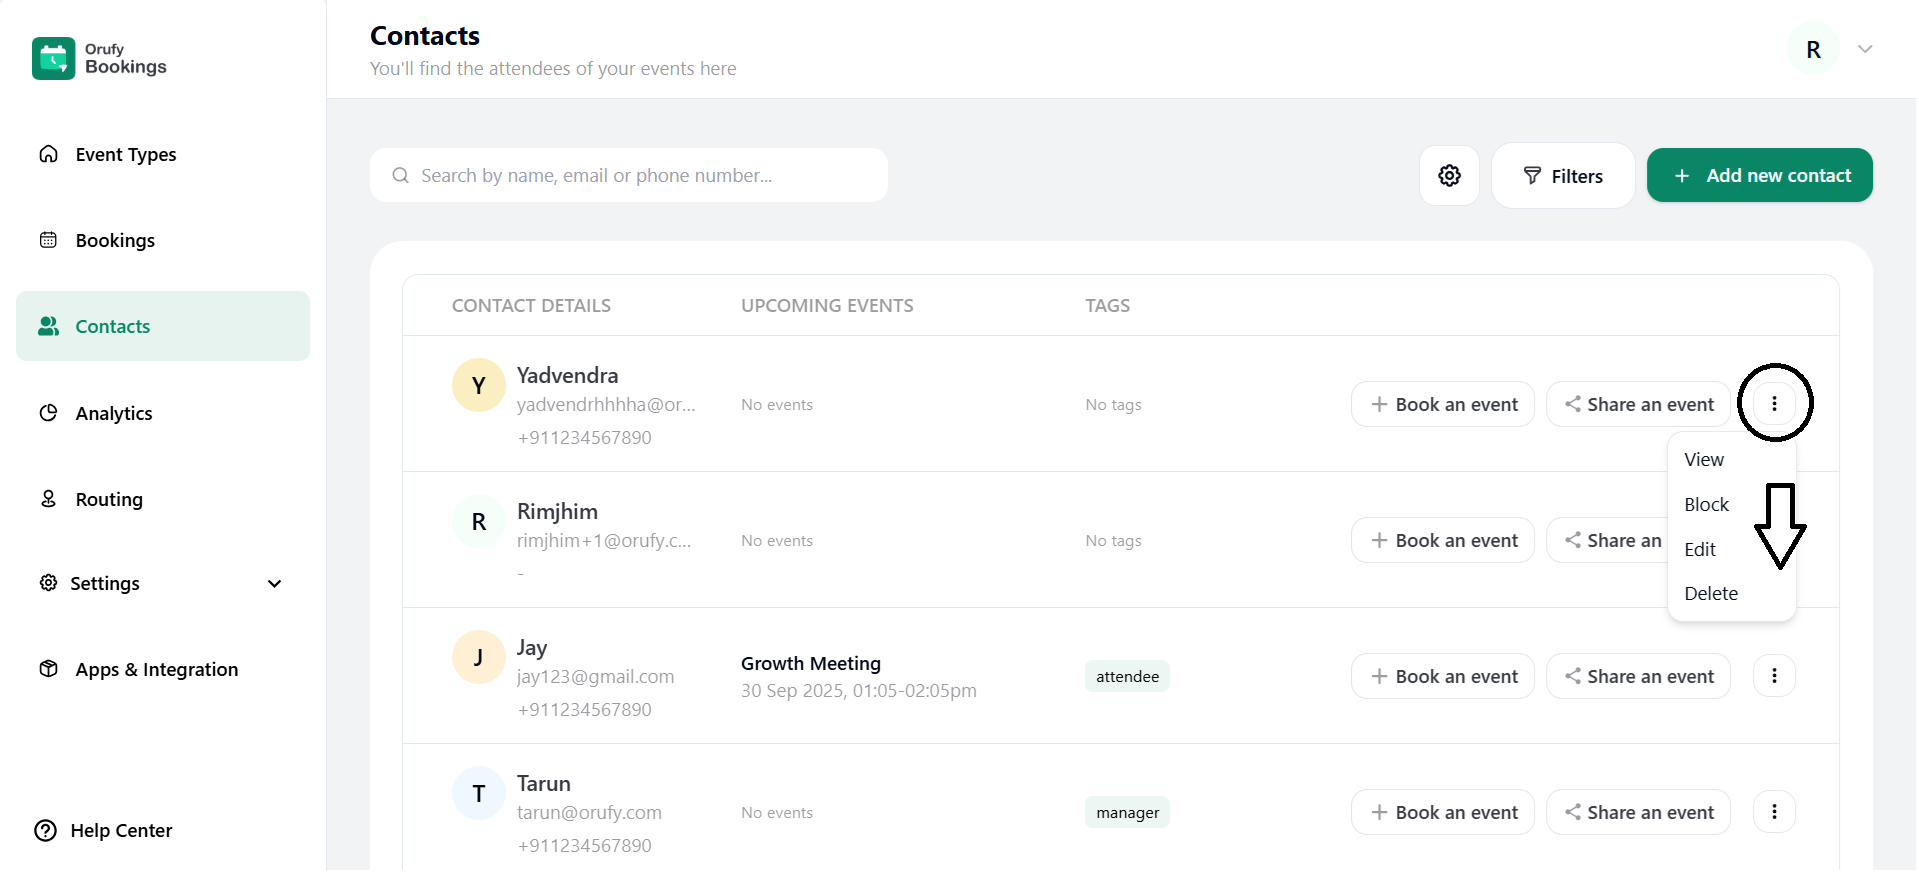Viewport: 1919px width, 876px height.
Task: Go to Analytics in the sidebar
Action: [114, 414]
